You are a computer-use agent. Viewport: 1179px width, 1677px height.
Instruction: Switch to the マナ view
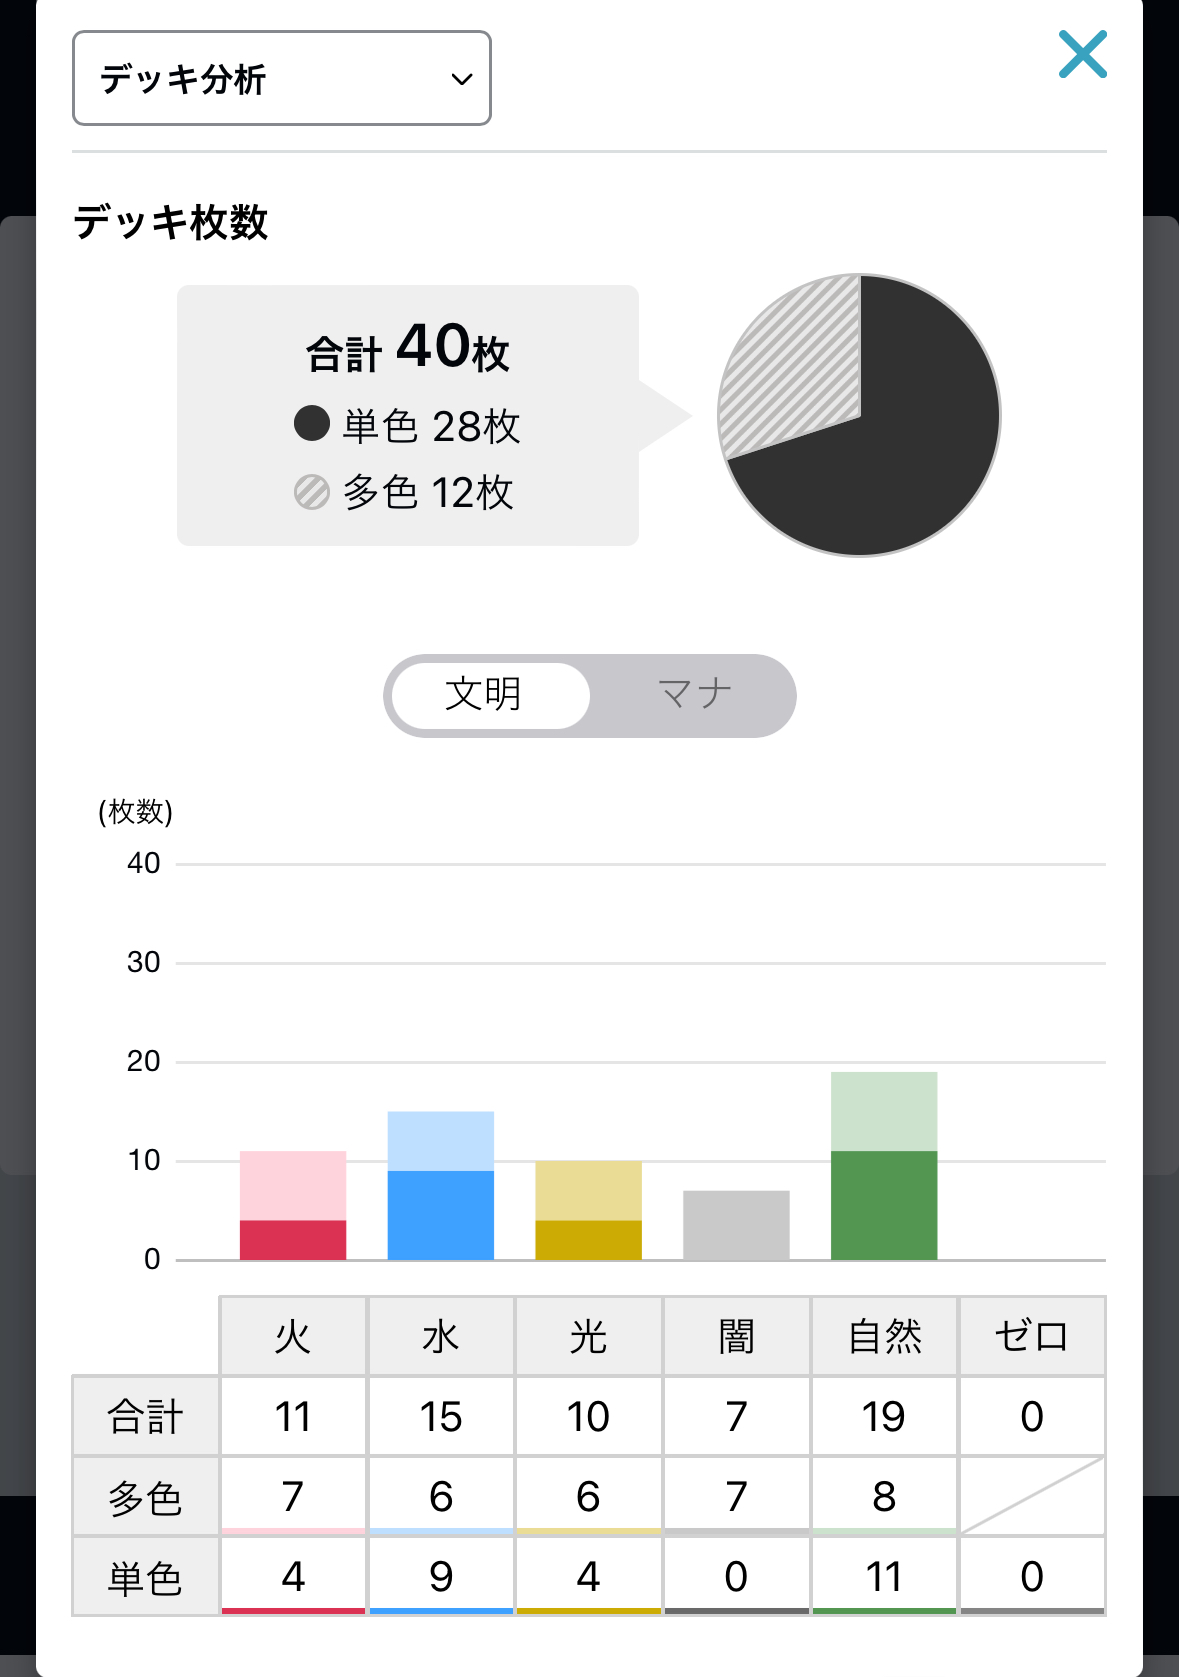pyautogui.click(x=694, y=695)
